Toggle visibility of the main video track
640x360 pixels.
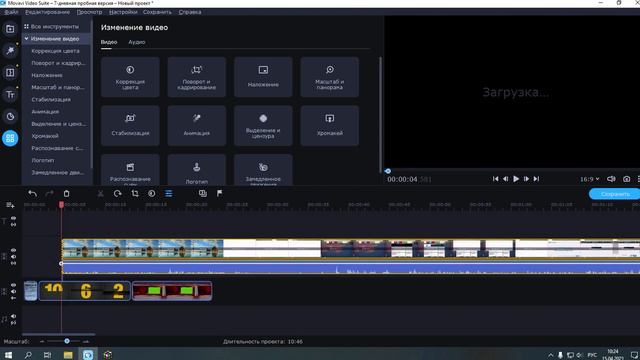coord(13,250)
